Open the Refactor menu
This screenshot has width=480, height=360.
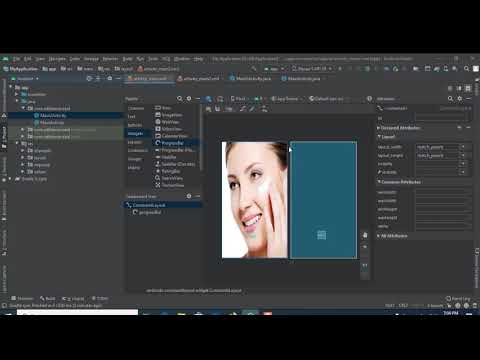[x=110, y=59]
